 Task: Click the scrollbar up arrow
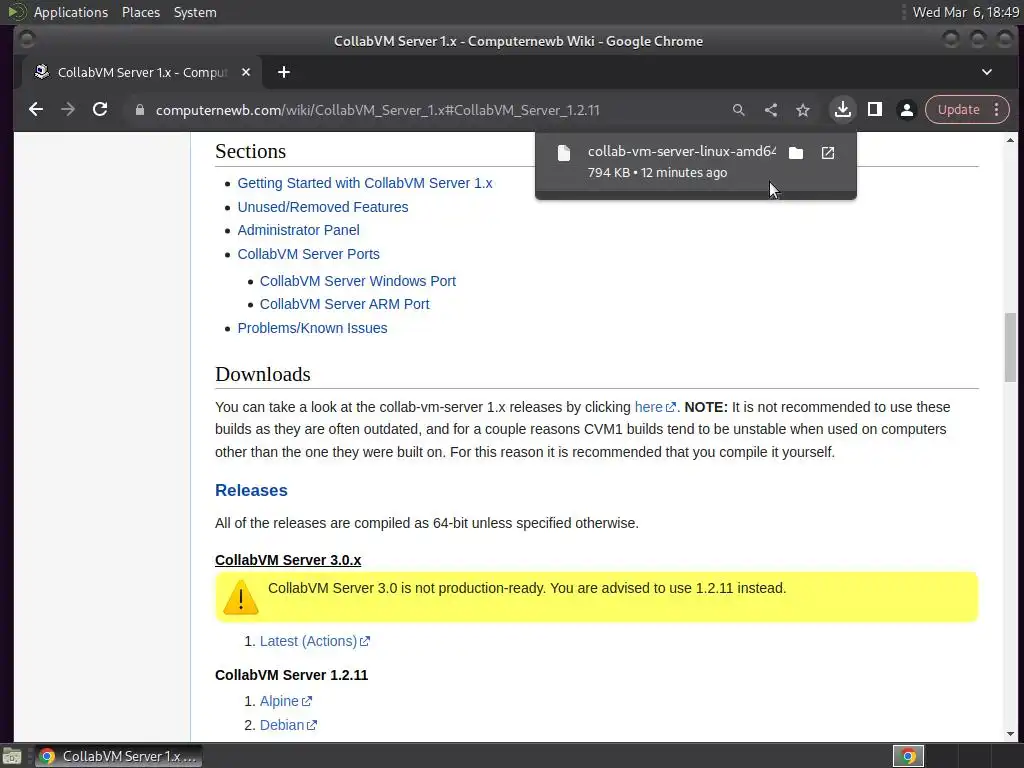[1010, 140]
